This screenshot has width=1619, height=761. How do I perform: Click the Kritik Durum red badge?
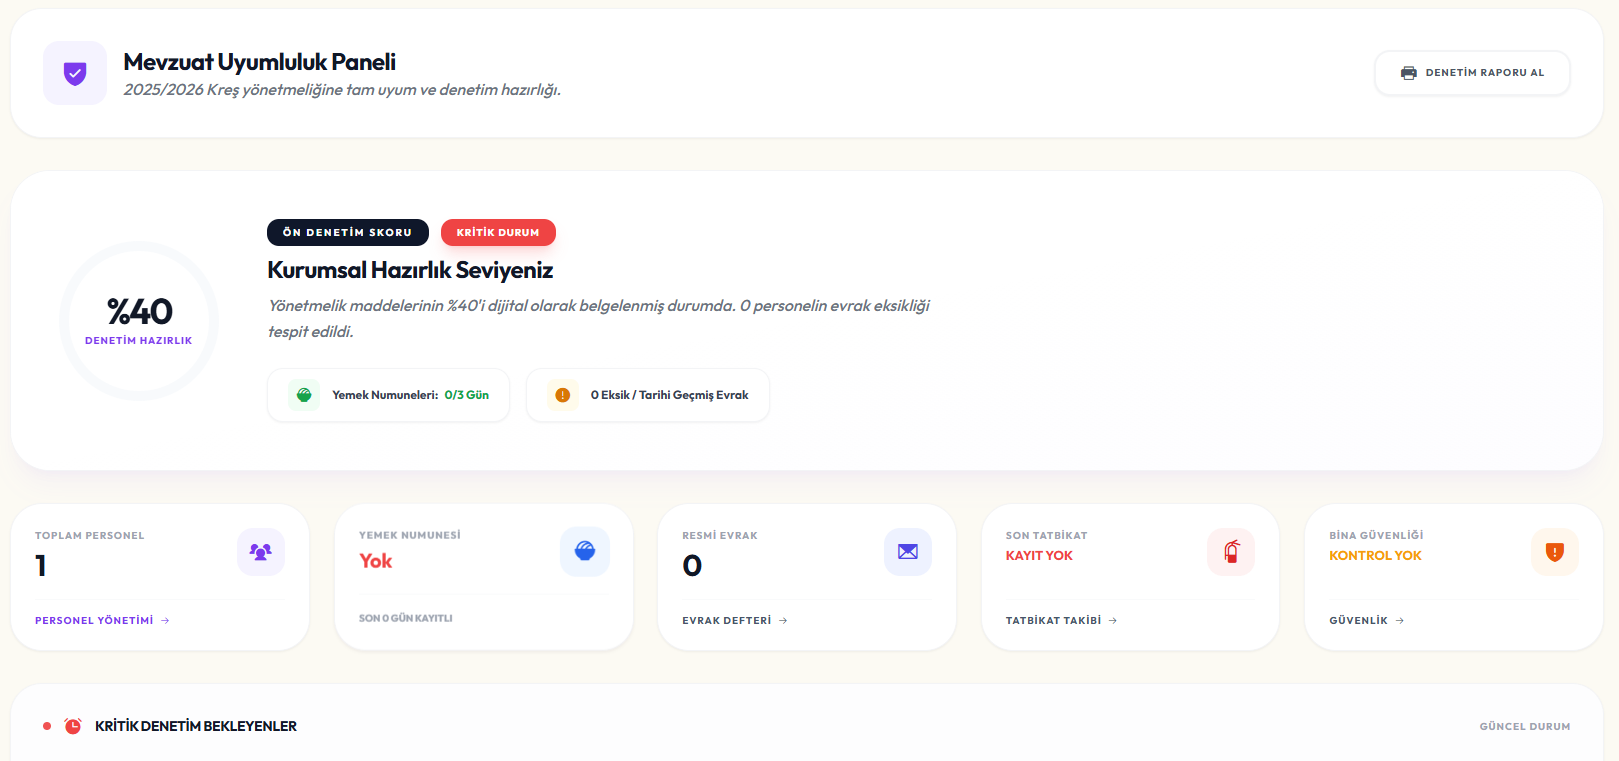[498, 232]
